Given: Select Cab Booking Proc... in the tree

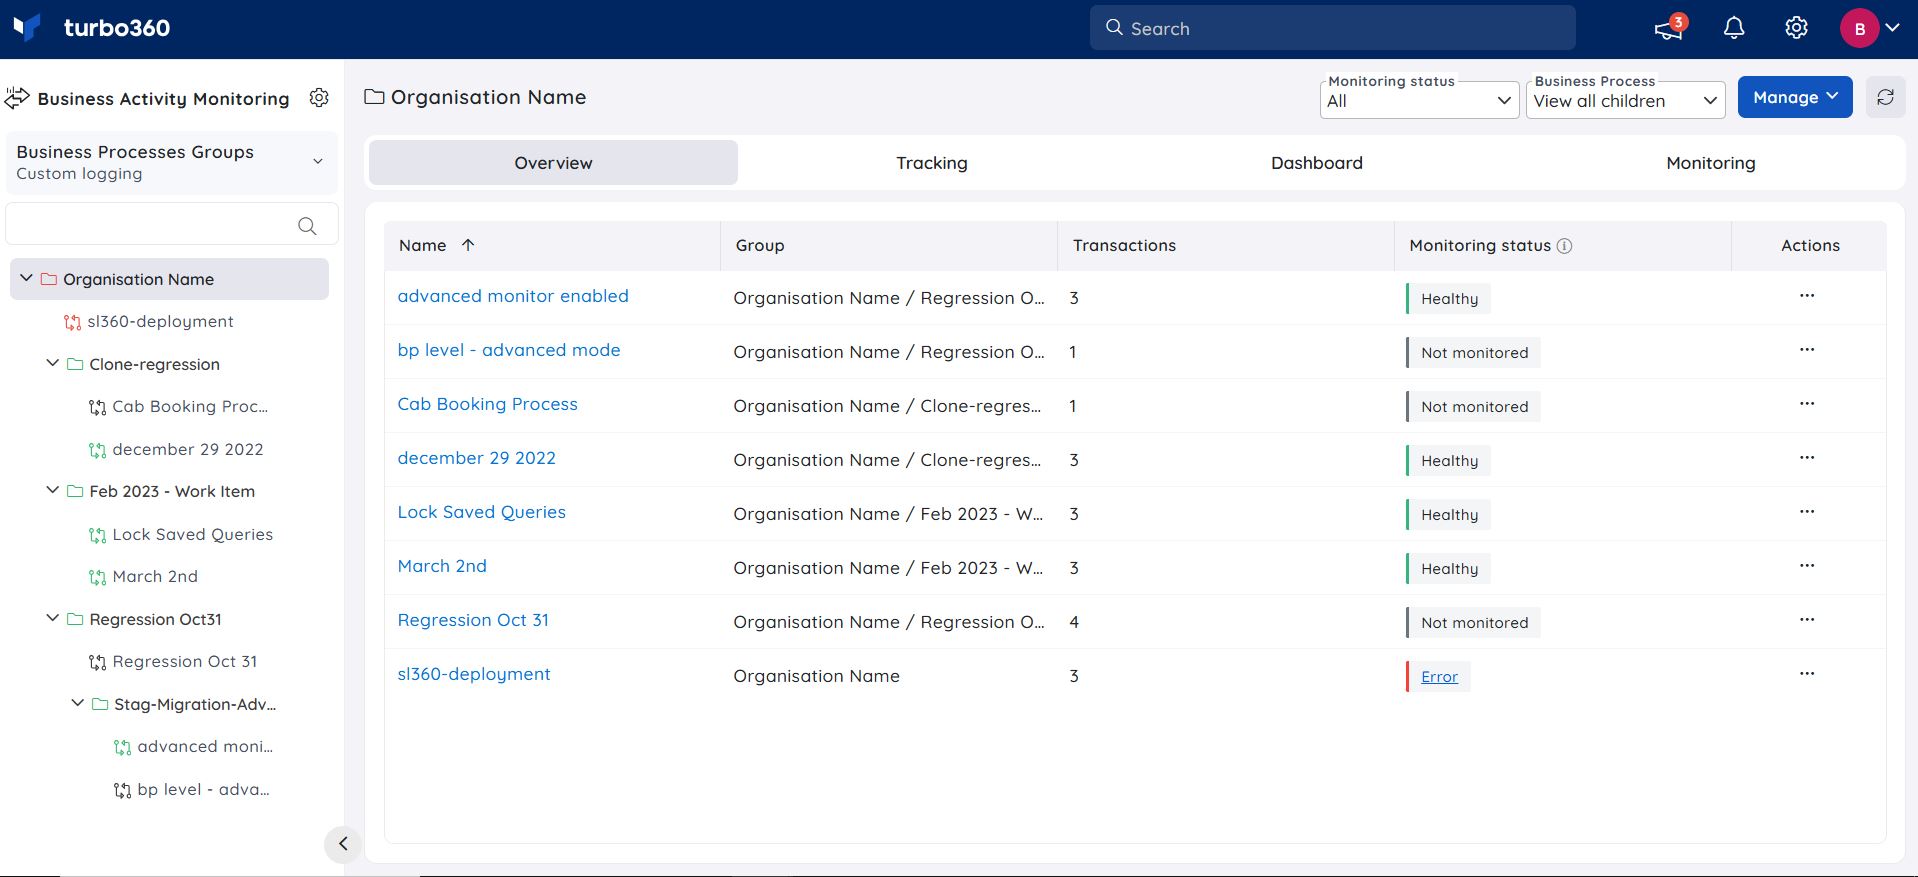Looking at the screenshot, I should click(190, 407).
